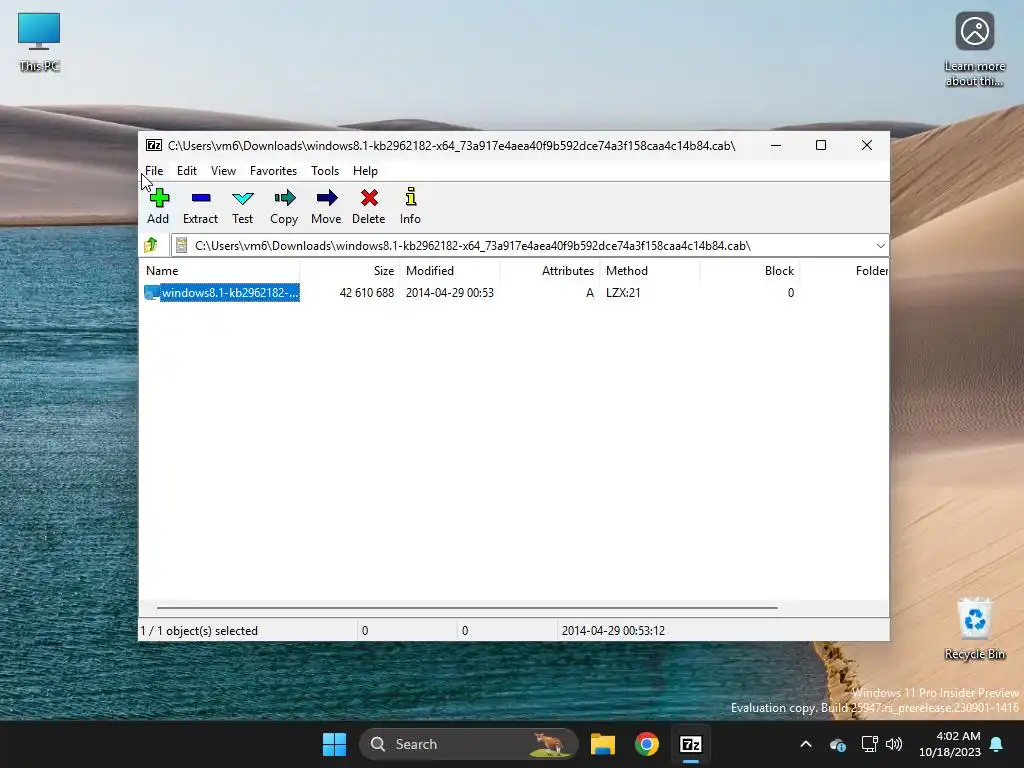This screenshot has height=768, width=1024.
Task: Click the Add toolbar icon
Action: click(x=159, y=198)
